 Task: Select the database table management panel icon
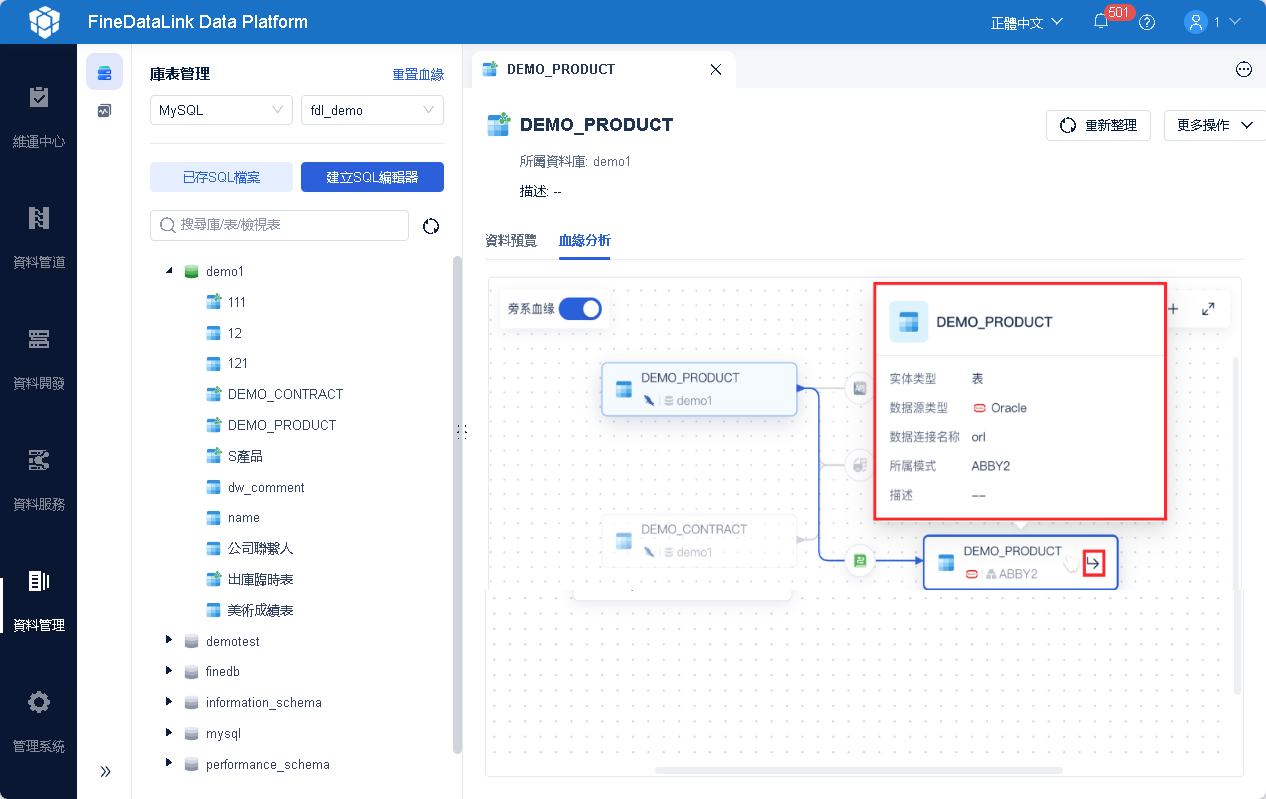coord(104,72)
